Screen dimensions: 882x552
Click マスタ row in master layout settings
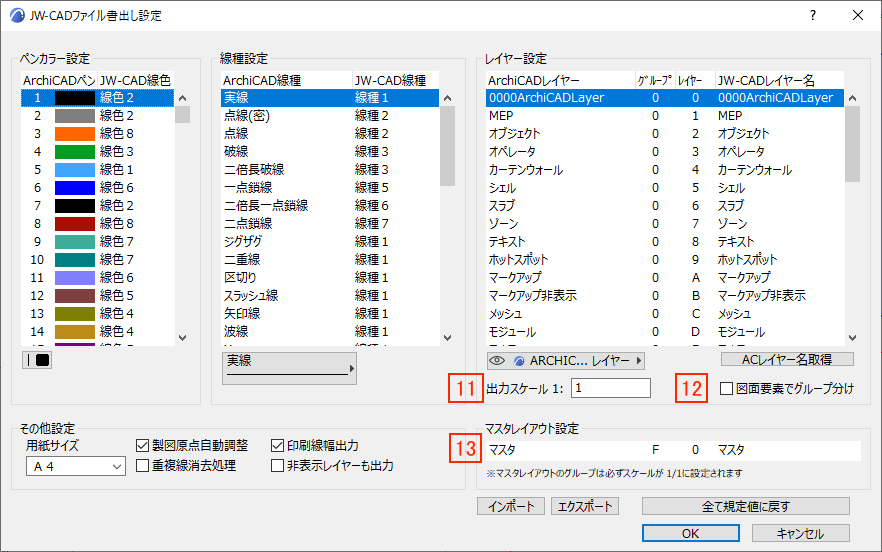coord(673,450)
